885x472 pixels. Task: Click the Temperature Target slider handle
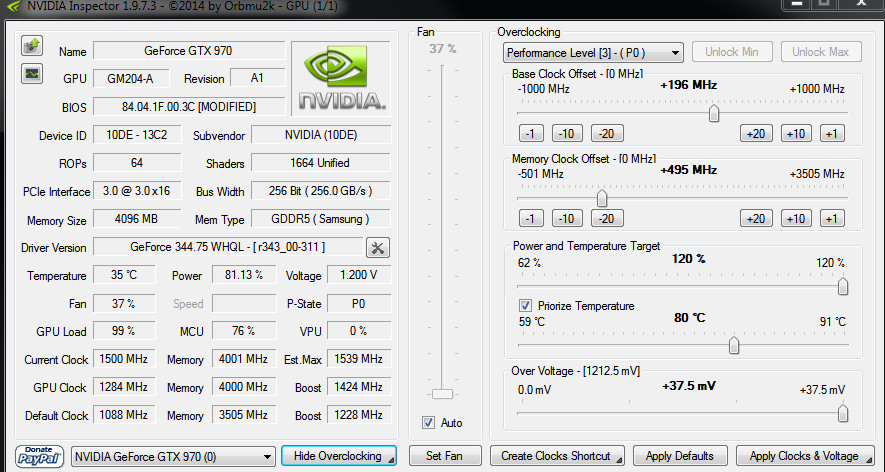click(734, 345)
